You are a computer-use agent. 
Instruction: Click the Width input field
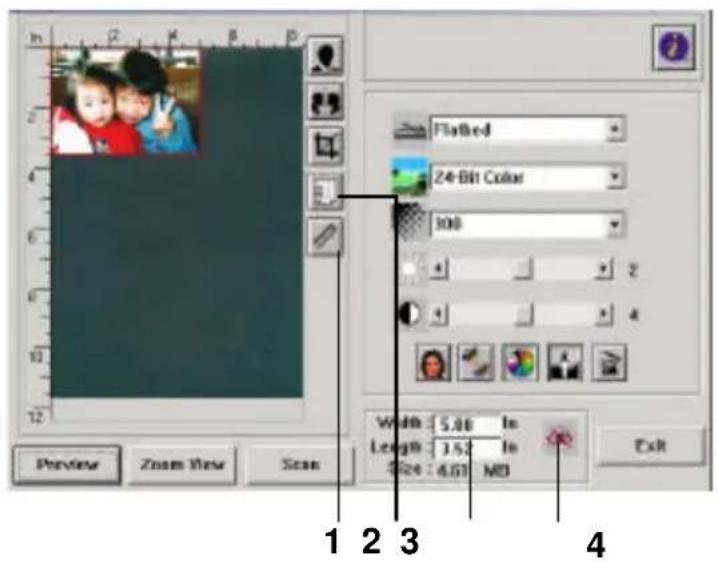[468, 424]
